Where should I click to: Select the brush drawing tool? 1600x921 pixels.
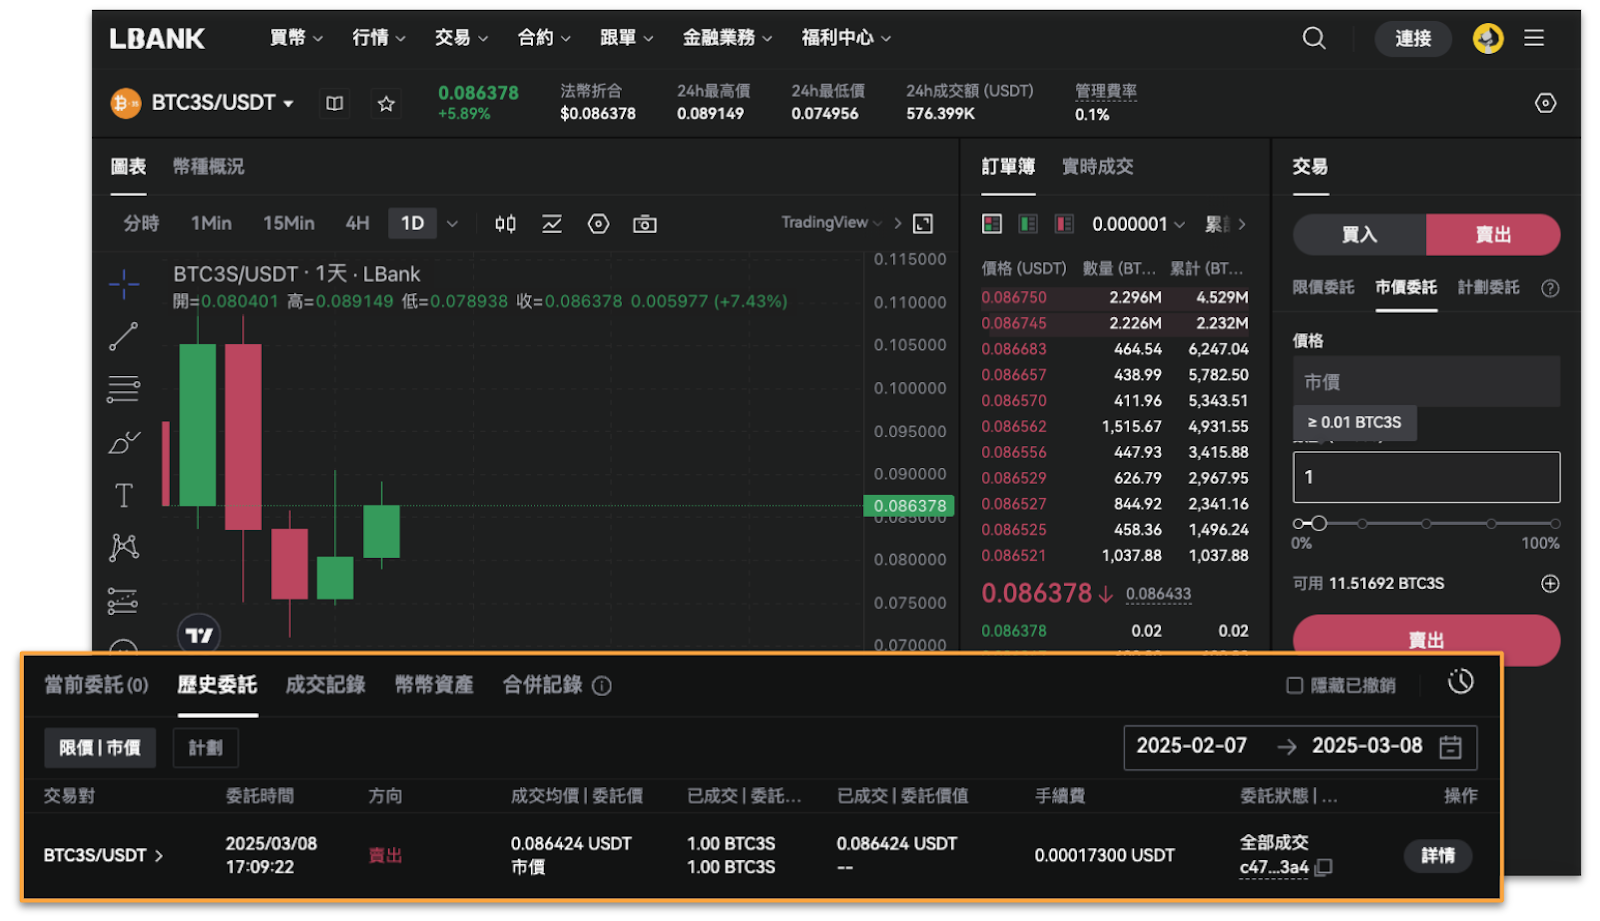124,442
